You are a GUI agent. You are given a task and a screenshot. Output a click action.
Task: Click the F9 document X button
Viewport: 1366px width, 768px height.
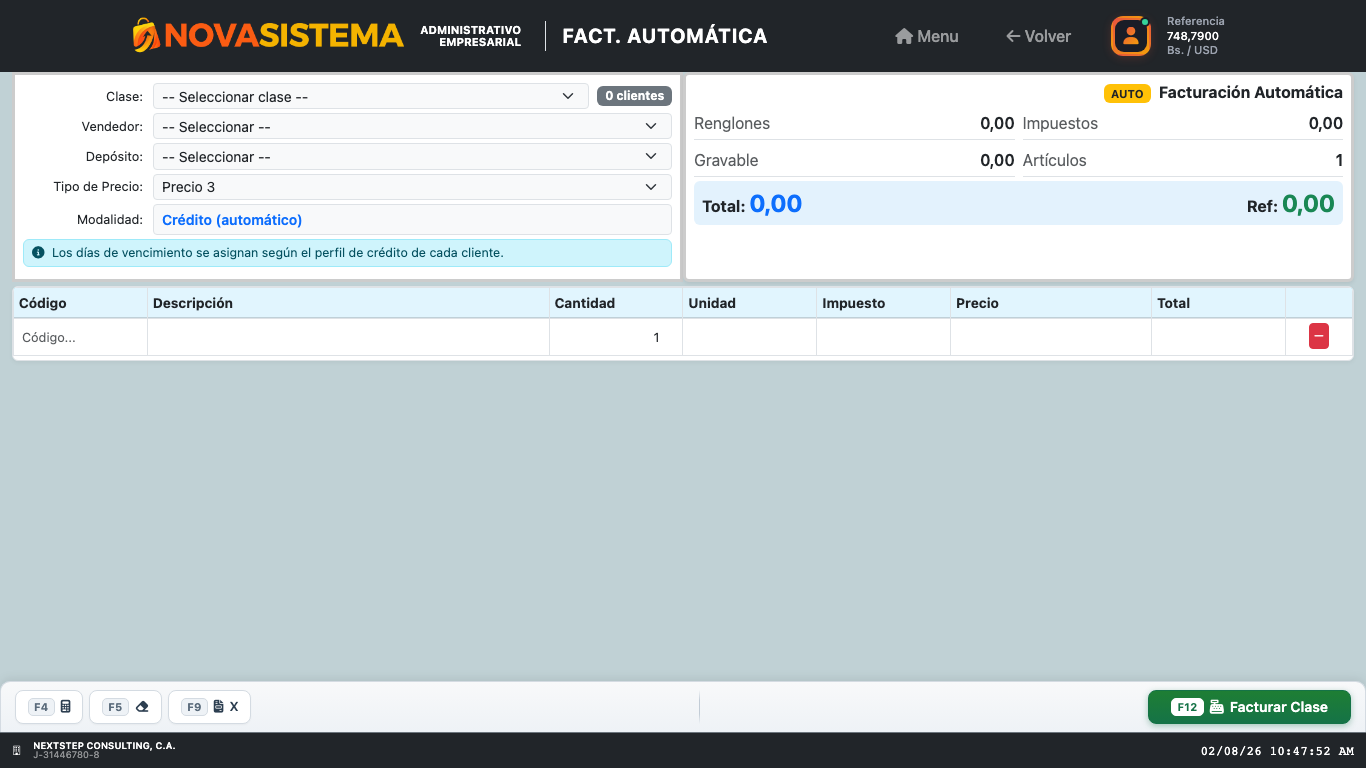[x=209, y=707]
